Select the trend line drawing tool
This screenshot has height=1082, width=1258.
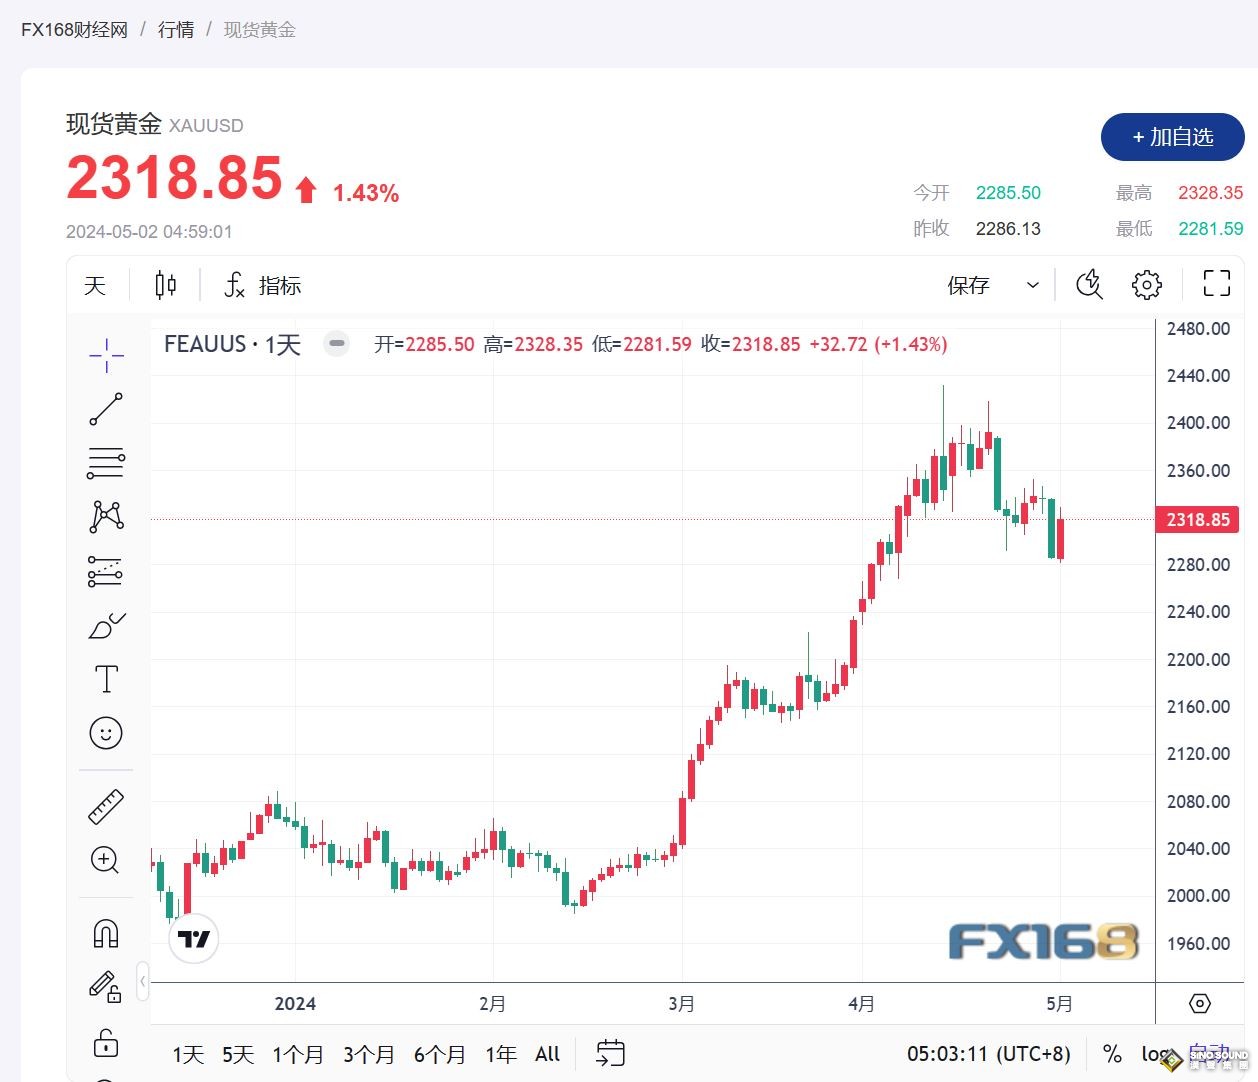[x=106, y=409]
